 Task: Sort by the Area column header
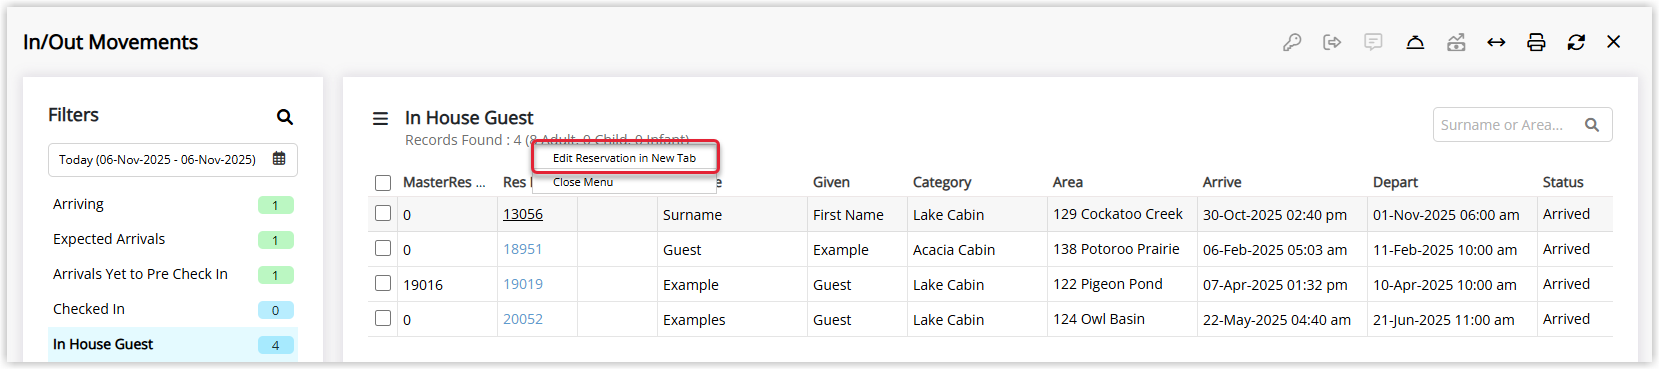tap(1068, 182)
